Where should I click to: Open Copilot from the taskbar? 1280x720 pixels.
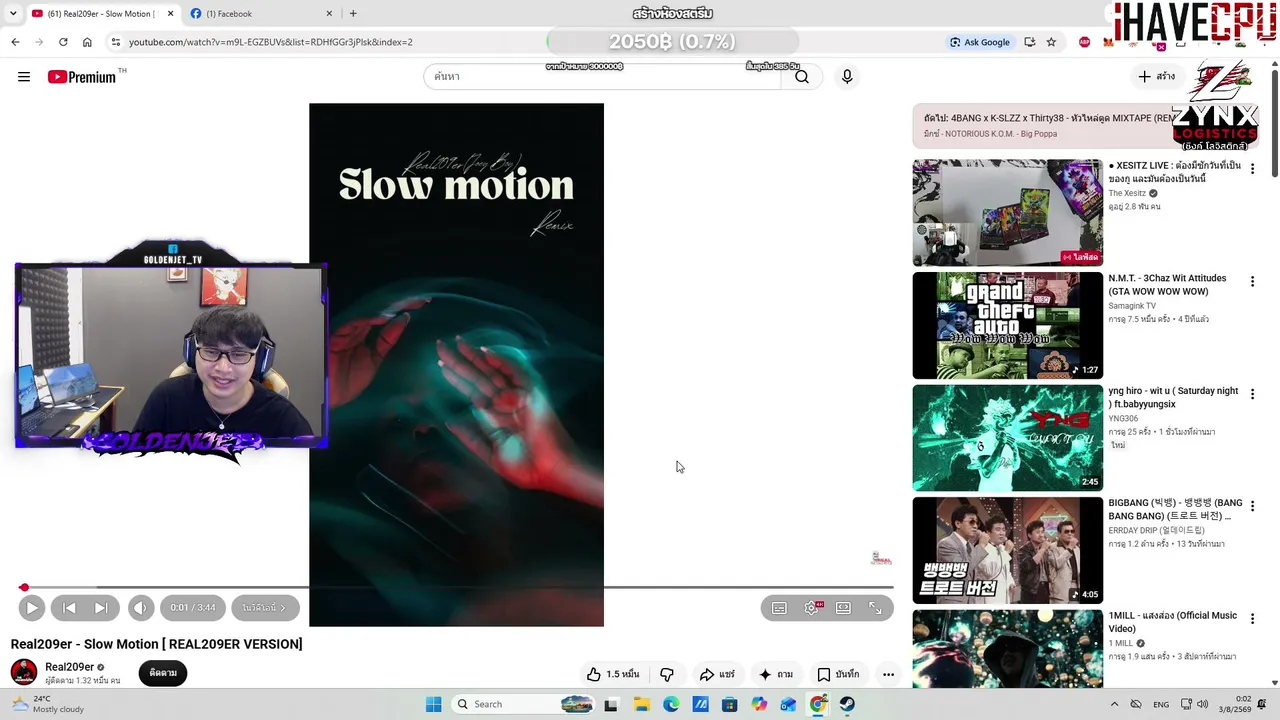pyautogui.click(x=760, y=704)
